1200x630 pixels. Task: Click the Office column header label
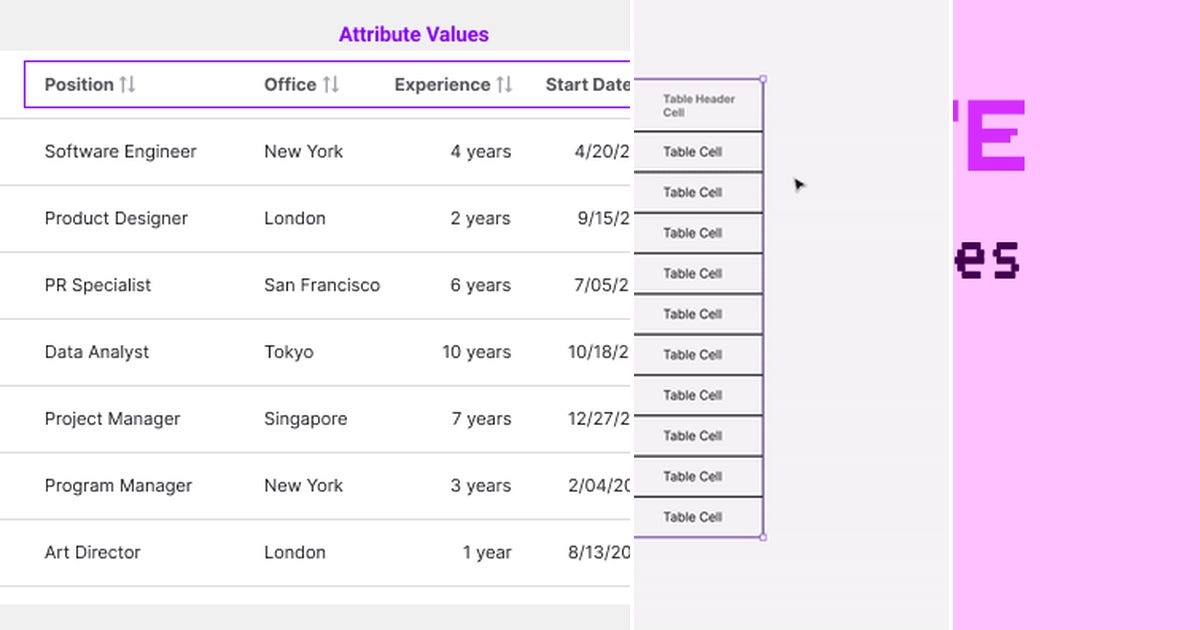click(x=287, y=85)
